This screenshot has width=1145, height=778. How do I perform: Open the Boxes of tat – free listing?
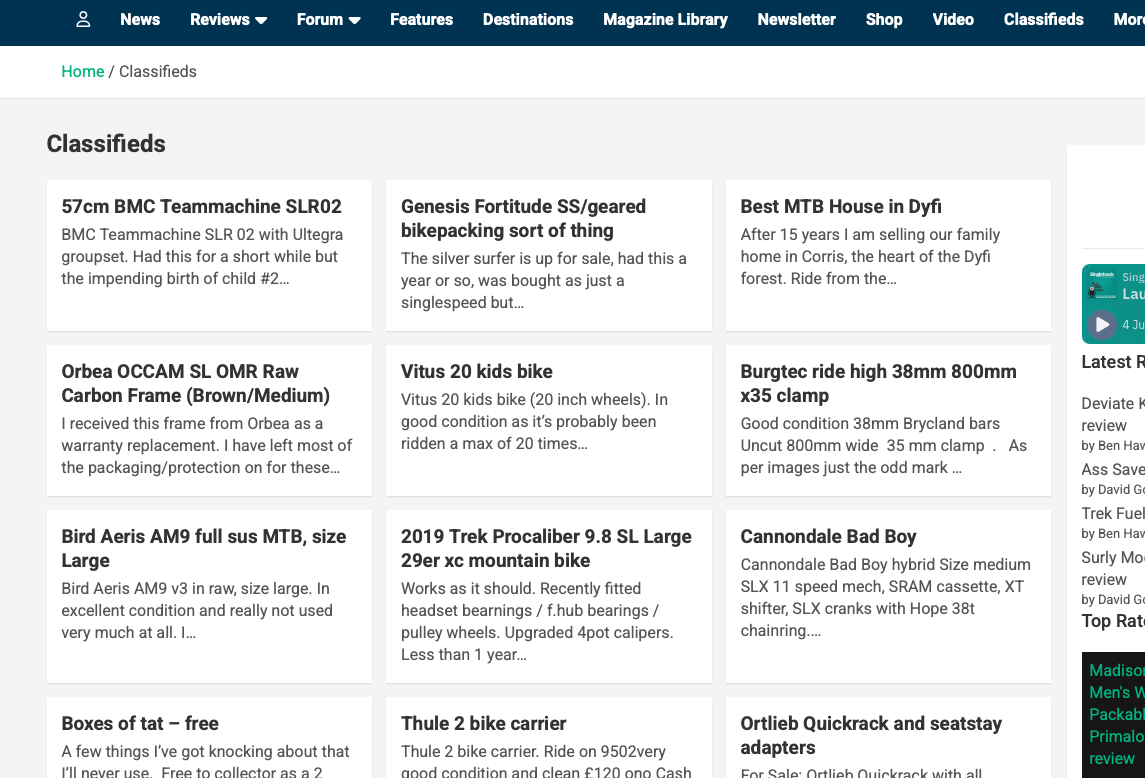(140, 724)
